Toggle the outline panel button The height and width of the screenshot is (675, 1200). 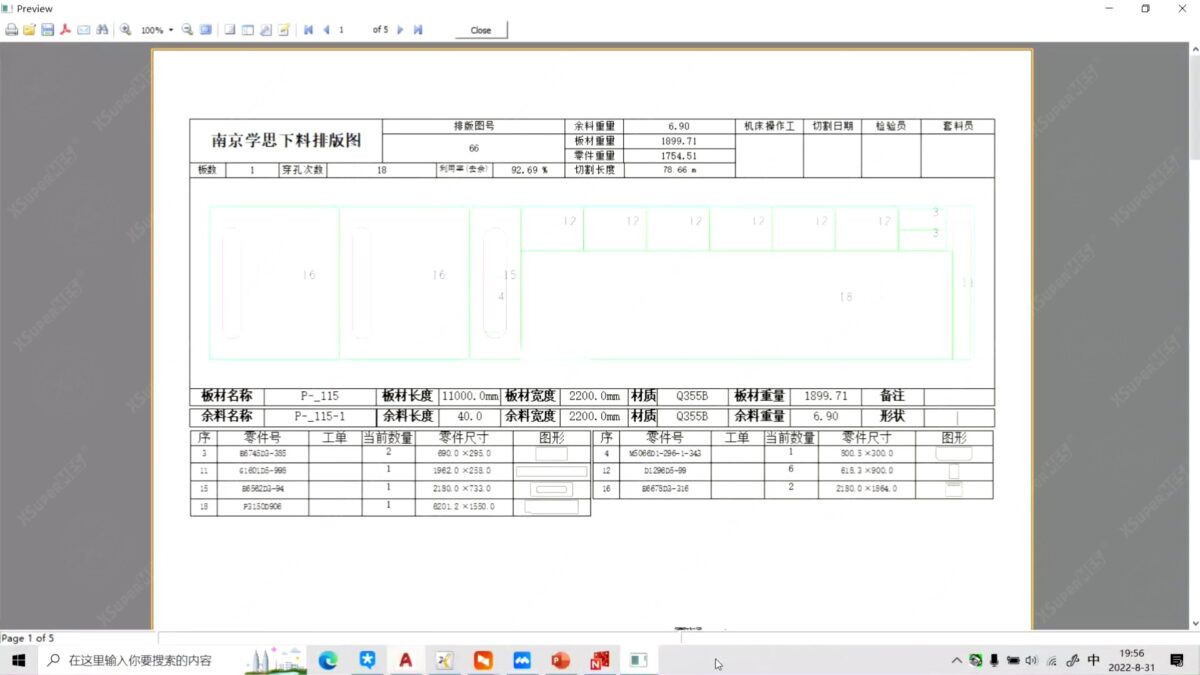click(229, 30)
